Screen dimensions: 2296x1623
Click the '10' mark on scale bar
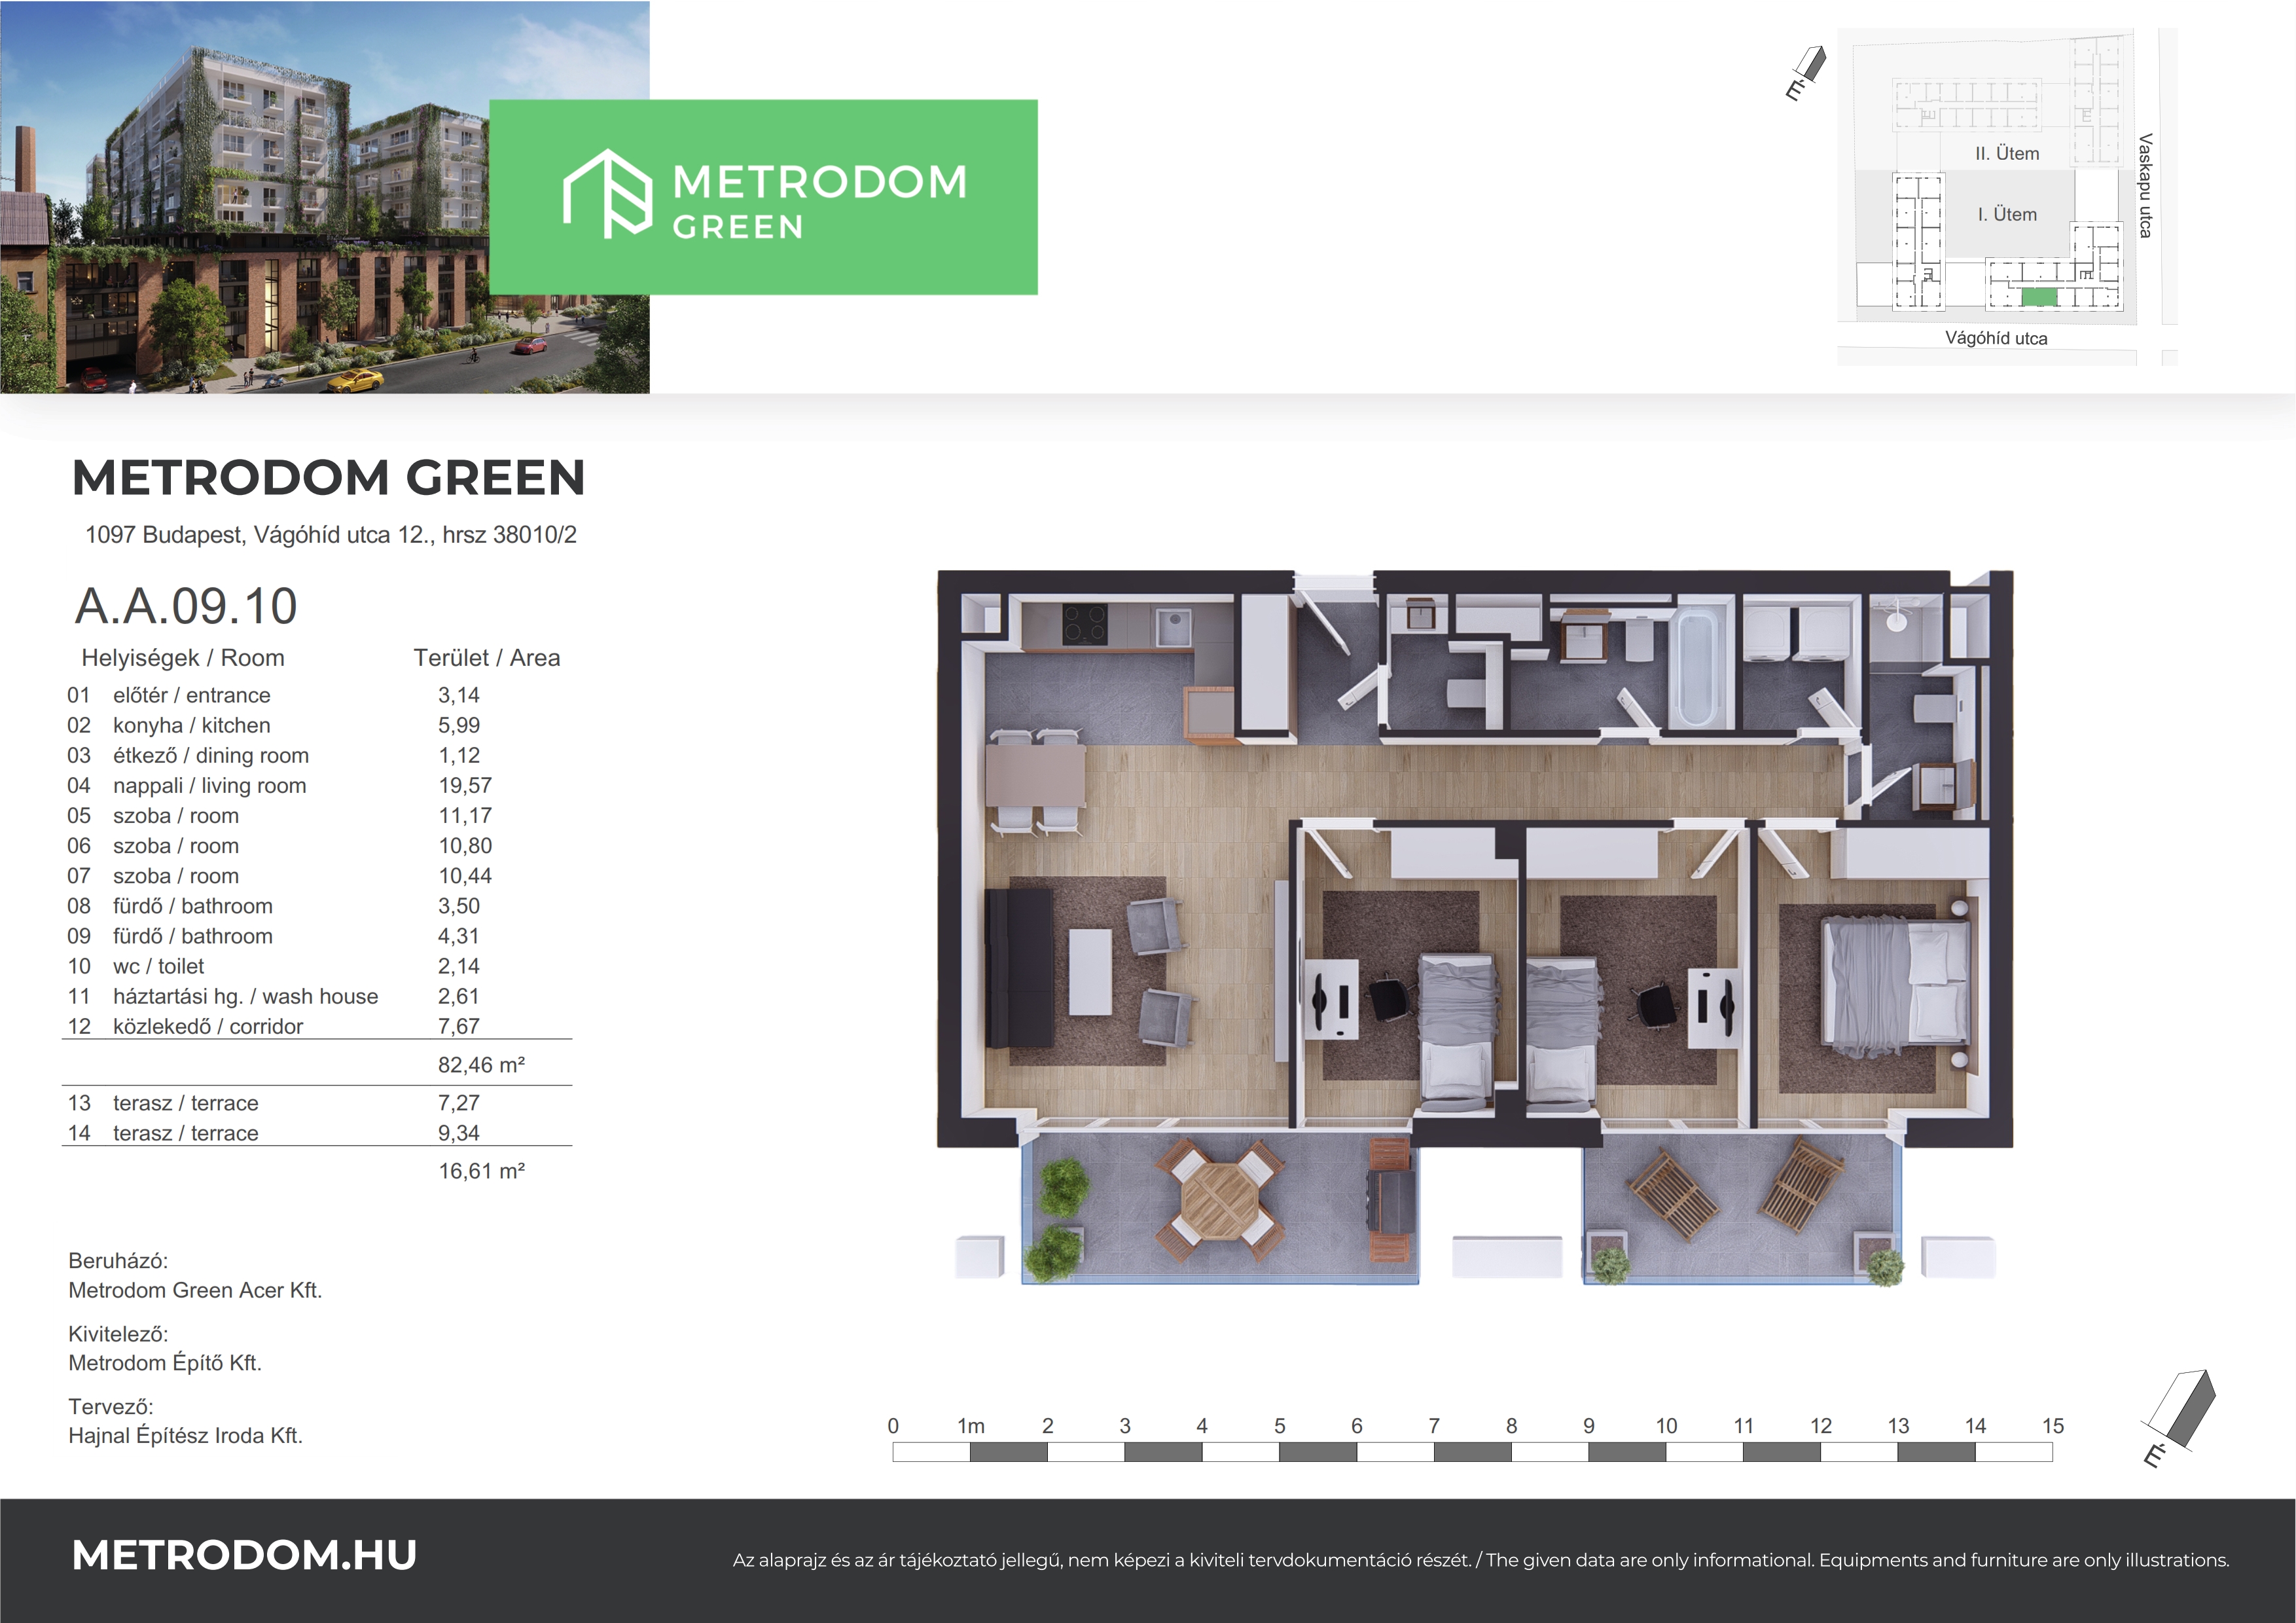(x=1666, y=1426)
